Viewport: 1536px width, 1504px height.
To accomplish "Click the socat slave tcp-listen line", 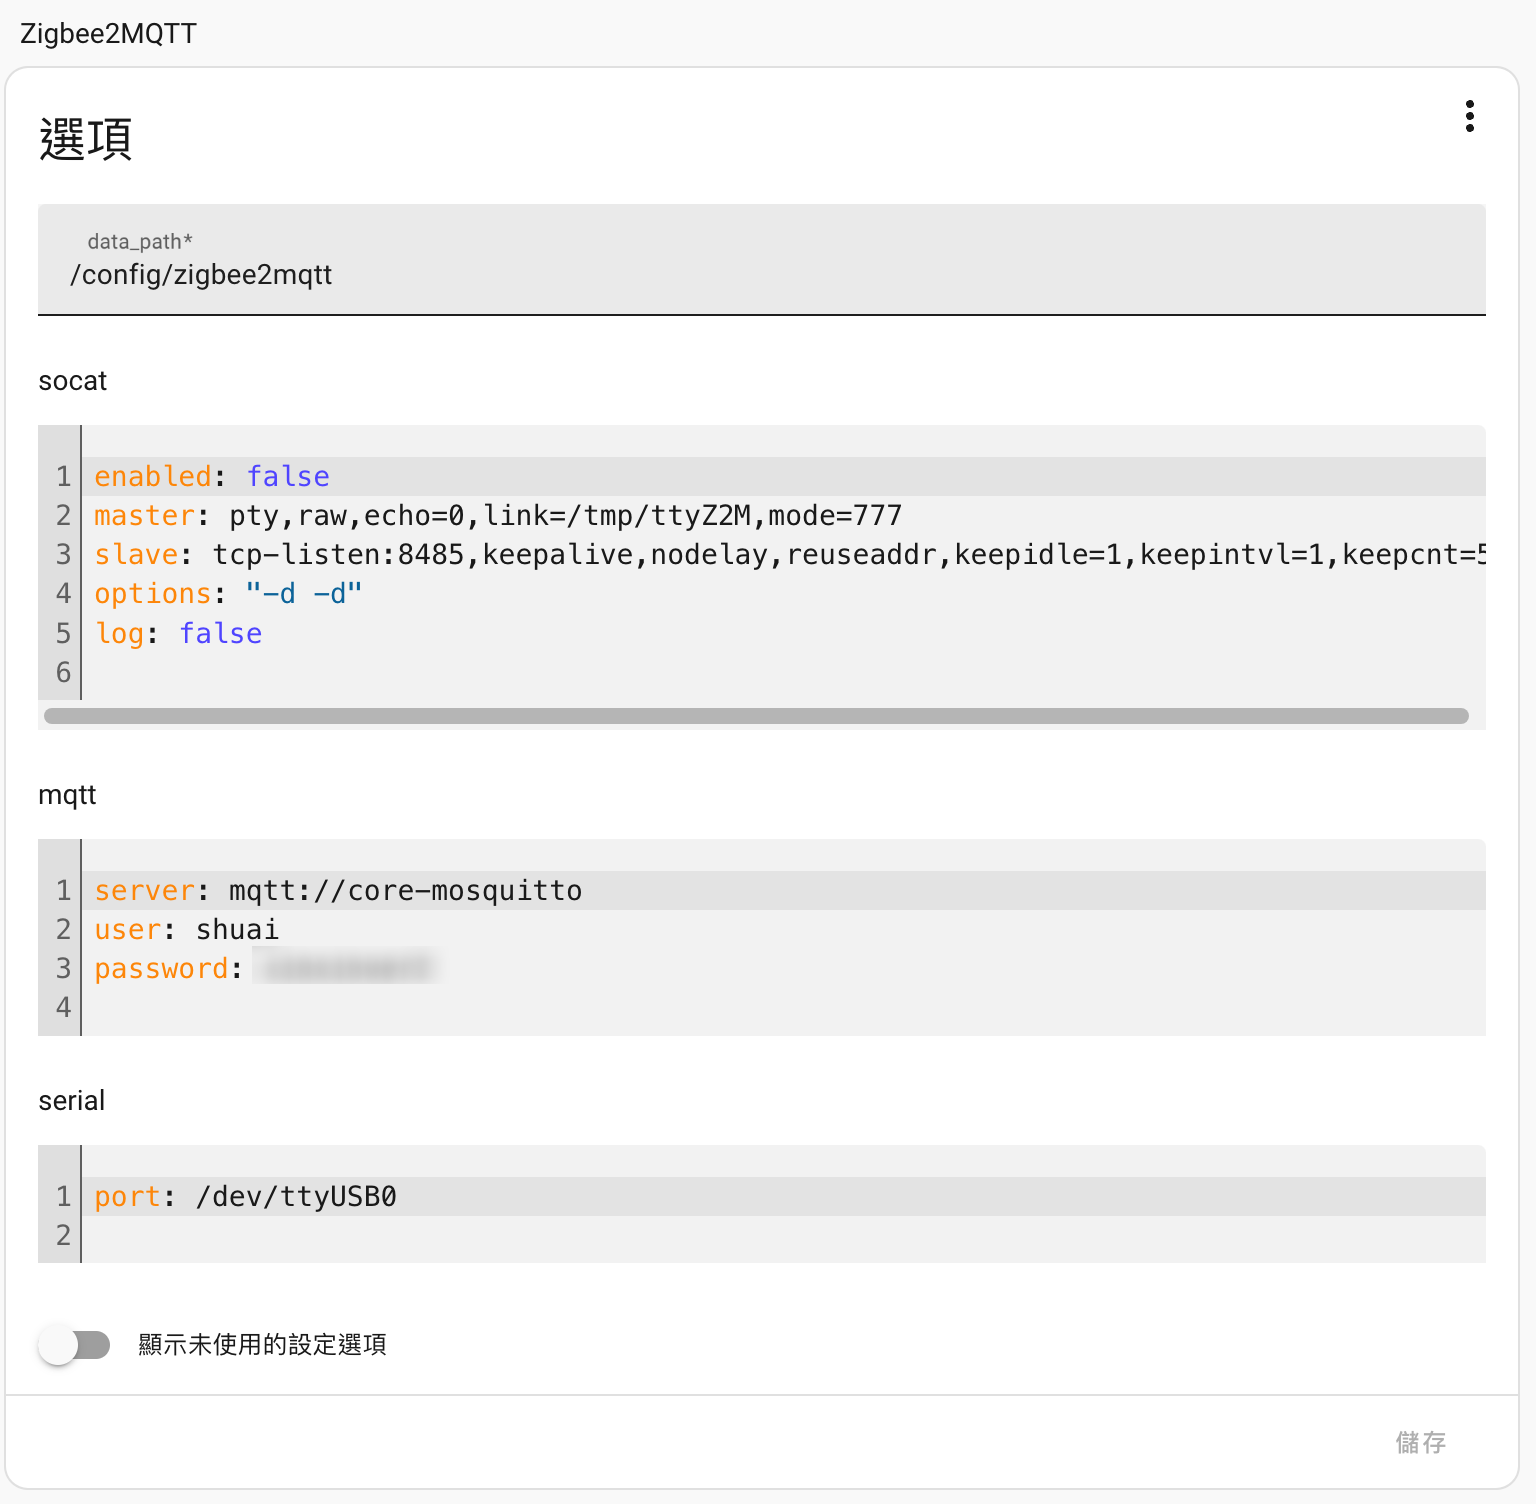I will tap(783, 555).
